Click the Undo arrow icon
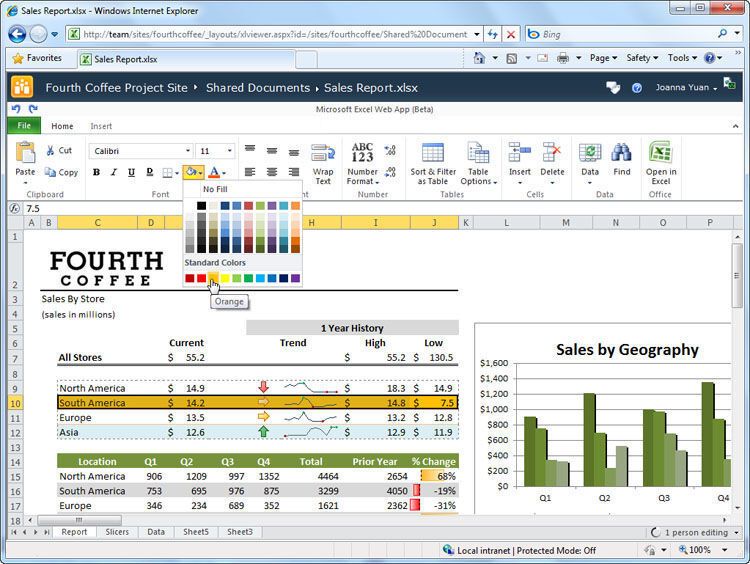Image resolution: width=750 pixels, height=564 pixels. 16,109
